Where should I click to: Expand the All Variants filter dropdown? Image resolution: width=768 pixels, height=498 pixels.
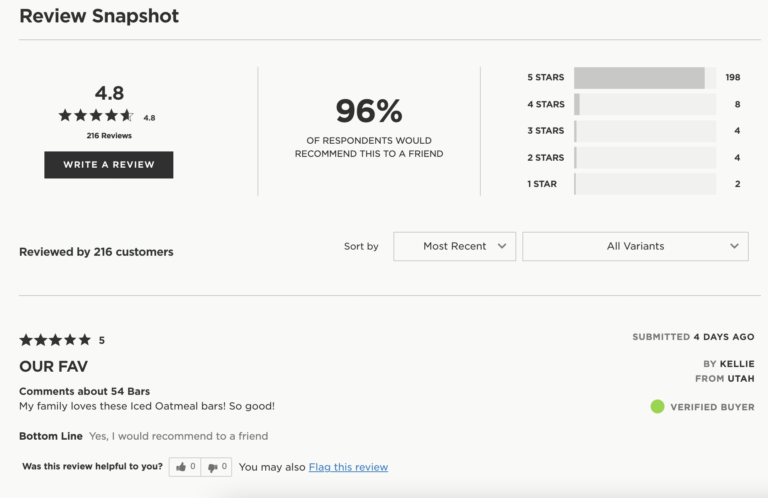[635, 246]
